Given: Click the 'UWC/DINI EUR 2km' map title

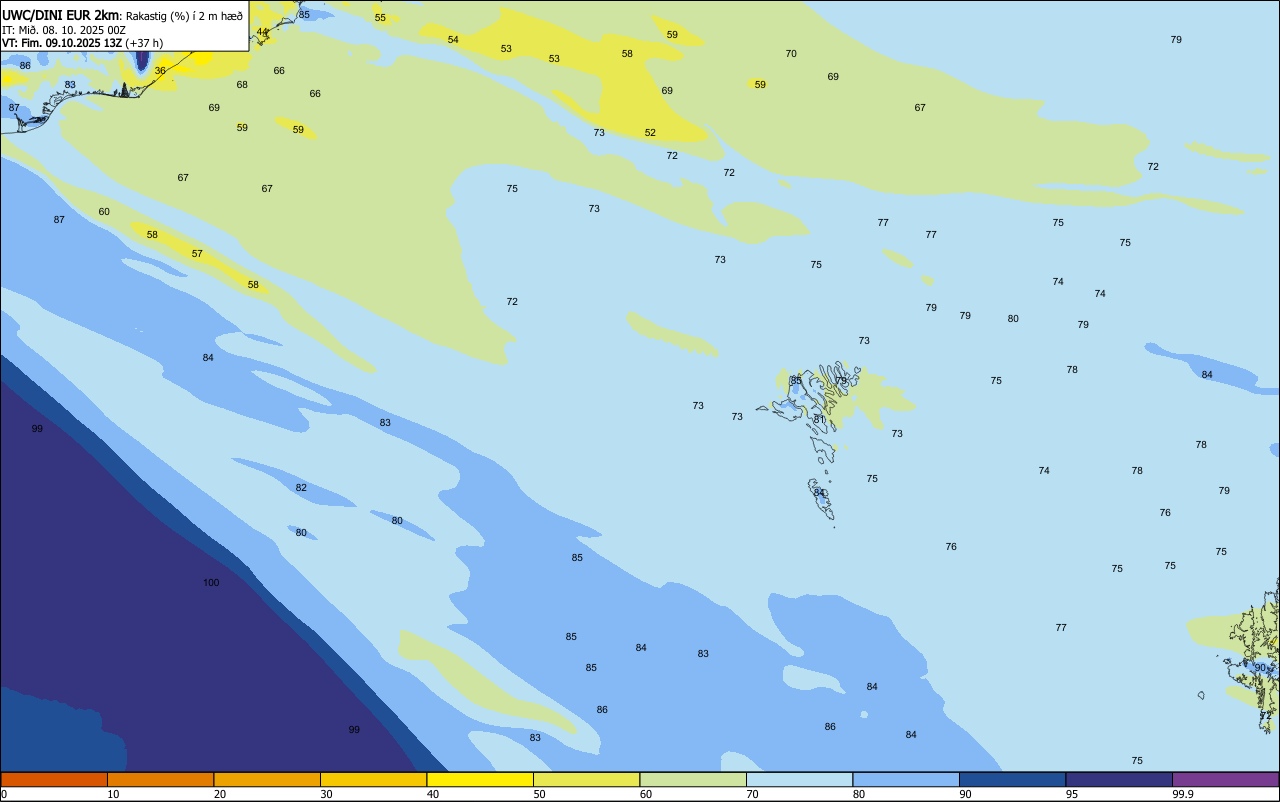Looking at the screenshot, I should (x=61, y=15).
